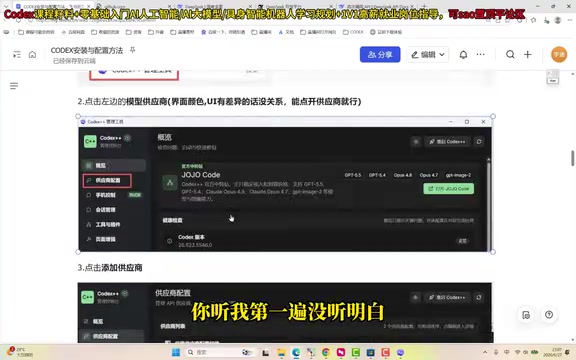Screen dimensions: 576x360
Task: Click the JOJO Code heading text
Action: (x=201, y=175)
